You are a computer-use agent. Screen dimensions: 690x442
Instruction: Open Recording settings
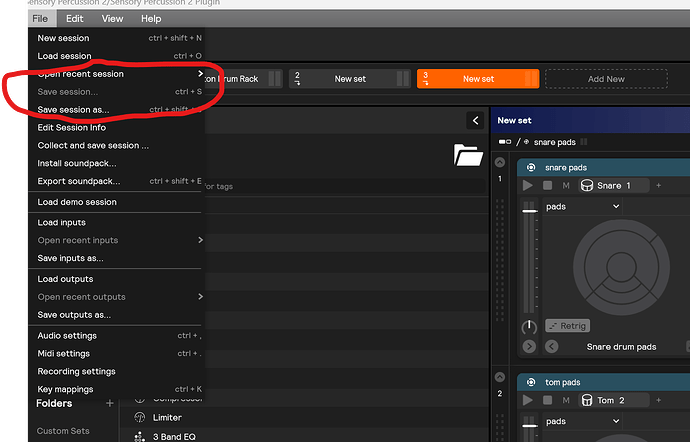(x=117, y=372)
